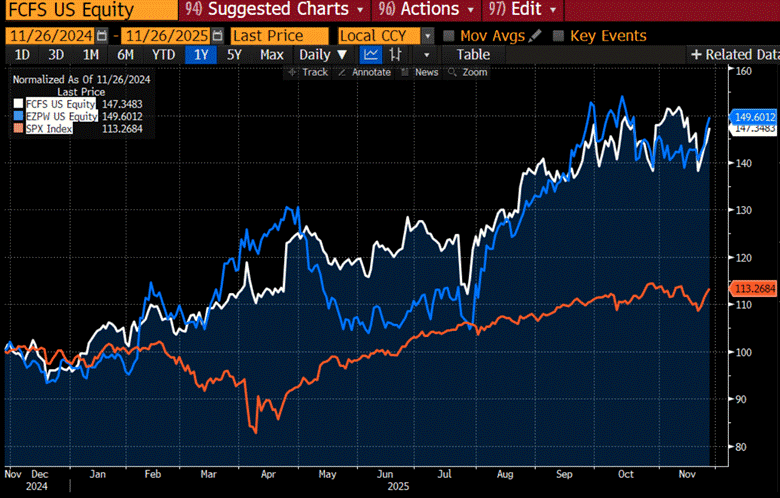Click the Apr x-axis month label

(x=268, y=474)
